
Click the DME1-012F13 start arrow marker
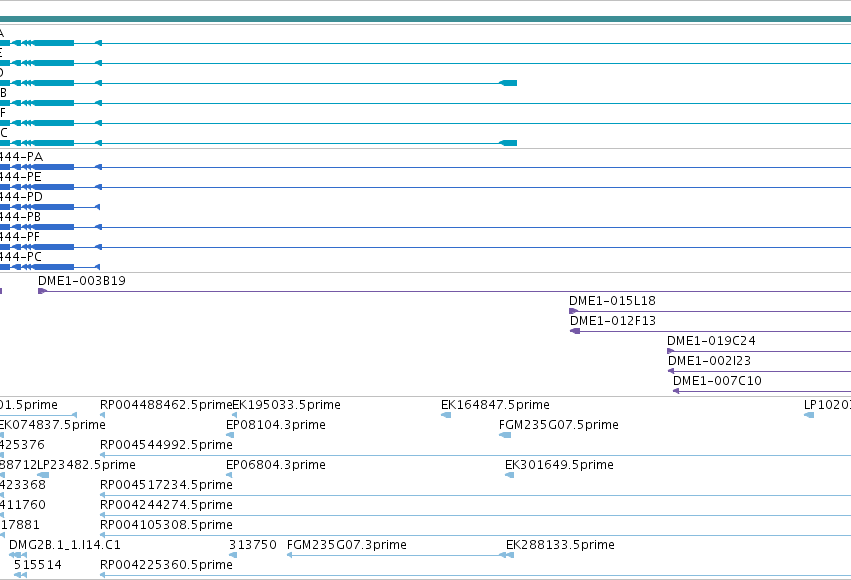click(575, 332)
